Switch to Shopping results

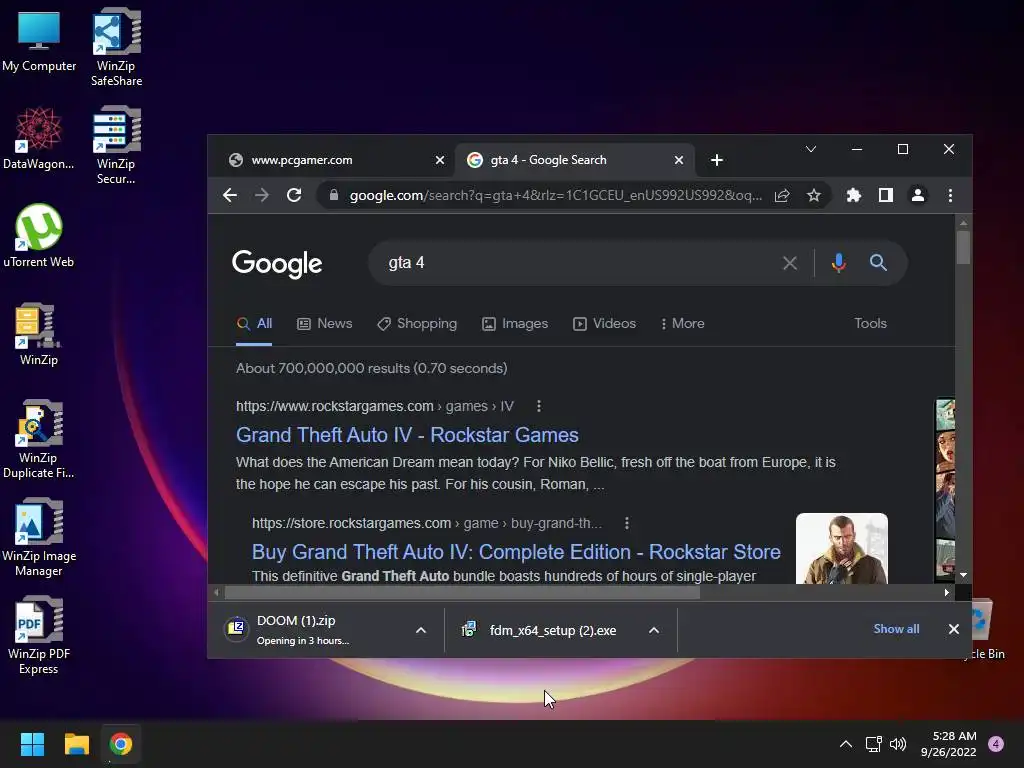(417, 323)
